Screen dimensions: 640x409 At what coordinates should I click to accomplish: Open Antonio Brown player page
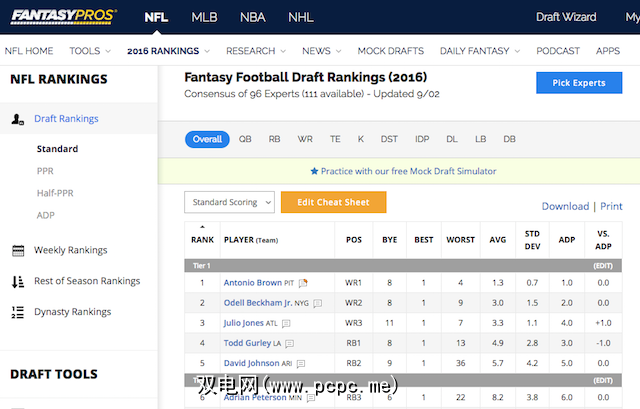pyautogui.click(x=253, y=282)
